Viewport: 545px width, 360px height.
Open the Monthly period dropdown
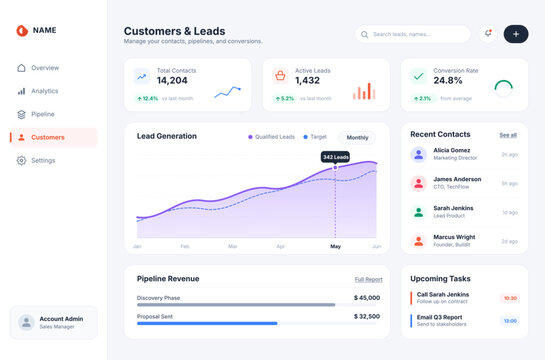[x=357, y=138]
